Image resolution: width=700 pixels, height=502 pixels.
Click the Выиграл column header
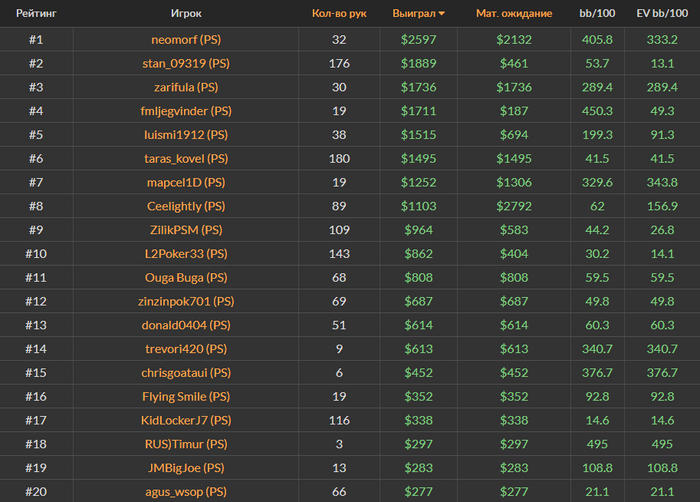(x=413, y=15)
